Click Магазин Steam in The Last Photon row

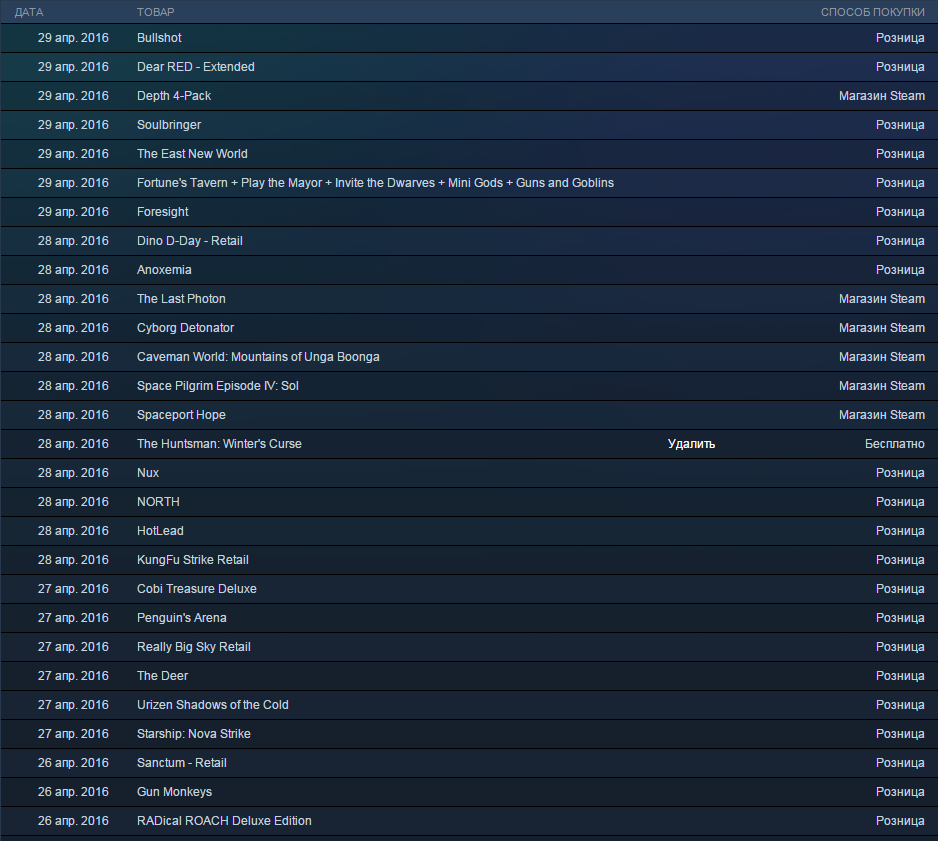click(882, 299)
